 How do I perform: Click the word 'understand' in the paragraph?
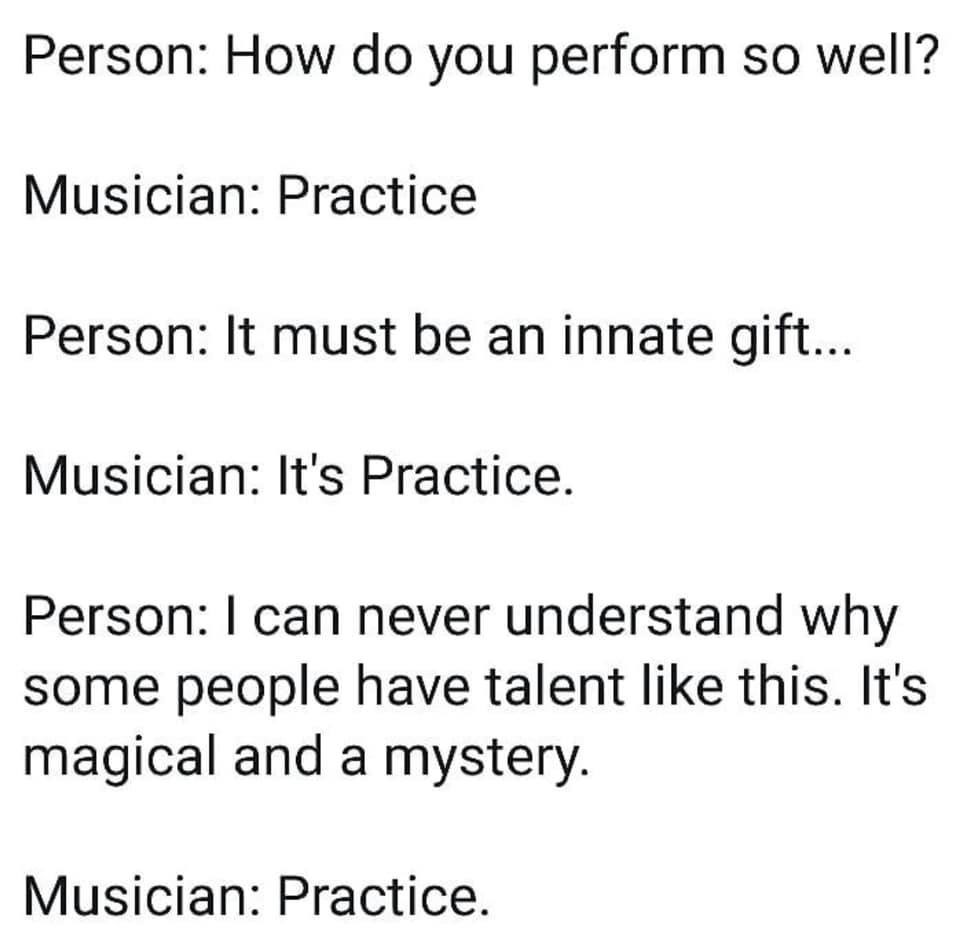point(644,616)
